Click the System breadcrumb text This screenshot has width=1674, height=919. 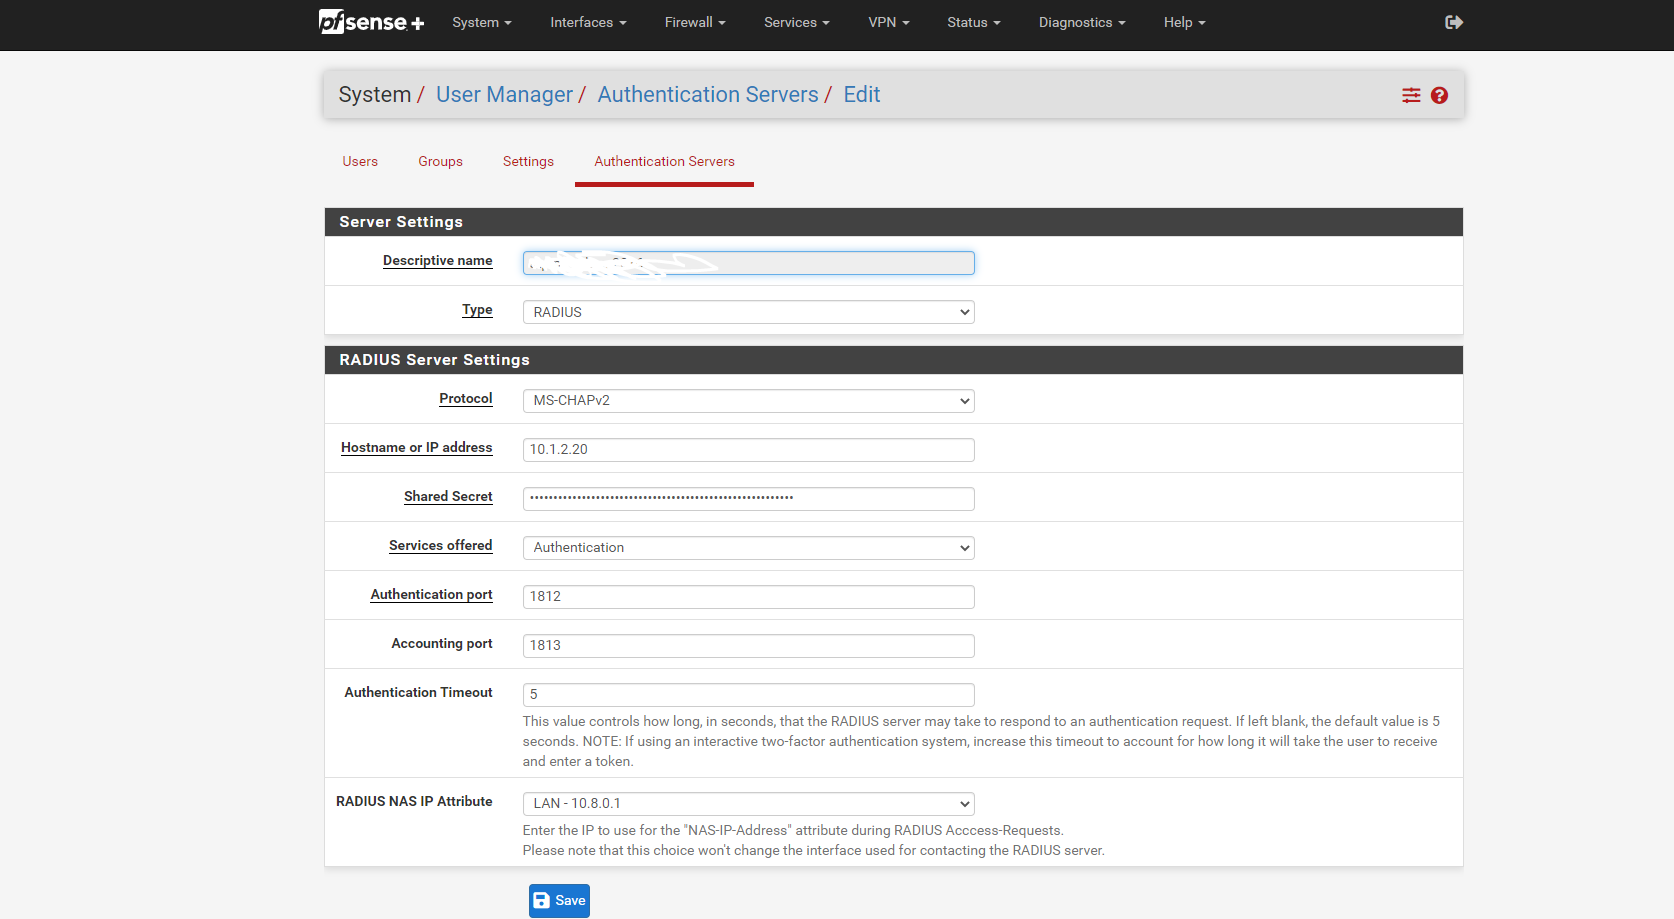tap(374, 95)
